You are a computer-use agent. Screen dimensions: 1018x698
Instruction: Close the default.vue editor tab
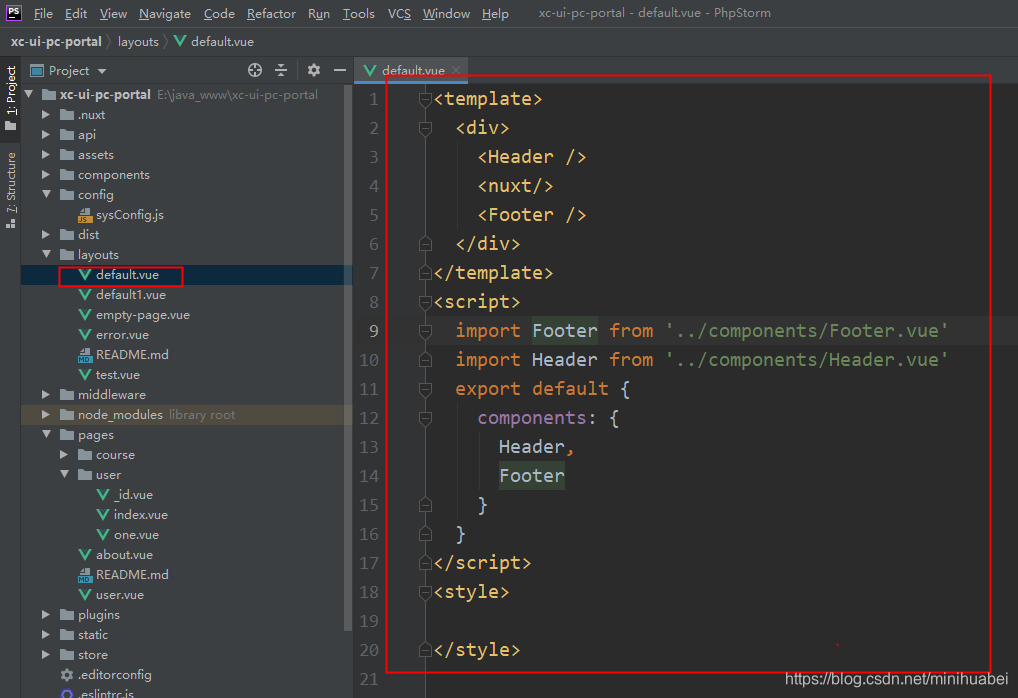coord(456,70)
